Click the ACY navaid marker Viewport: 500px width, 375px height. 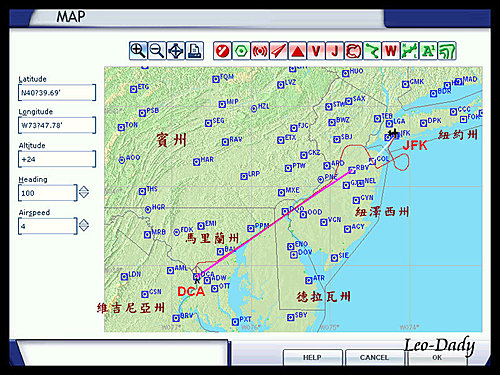click(347, 229)
